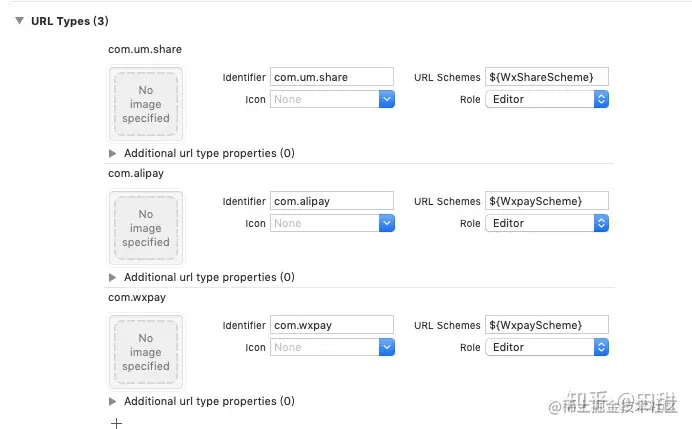Select the com.alipay image well

pos(146,228)
